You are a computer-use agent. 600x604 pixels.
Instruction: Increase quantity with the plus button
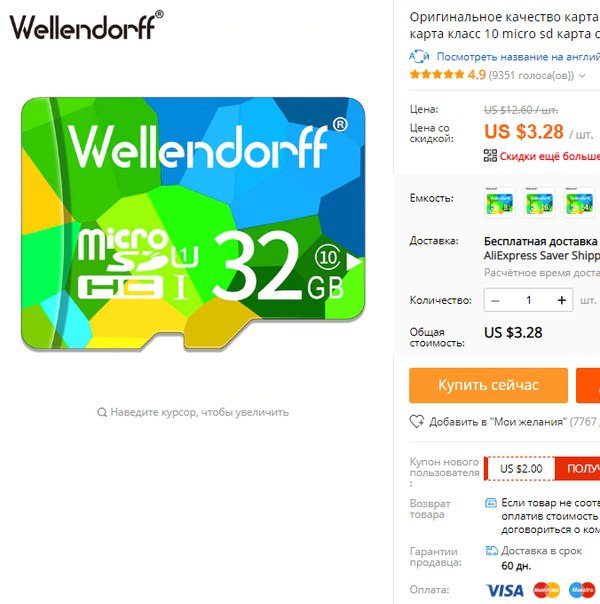(562, 300)
